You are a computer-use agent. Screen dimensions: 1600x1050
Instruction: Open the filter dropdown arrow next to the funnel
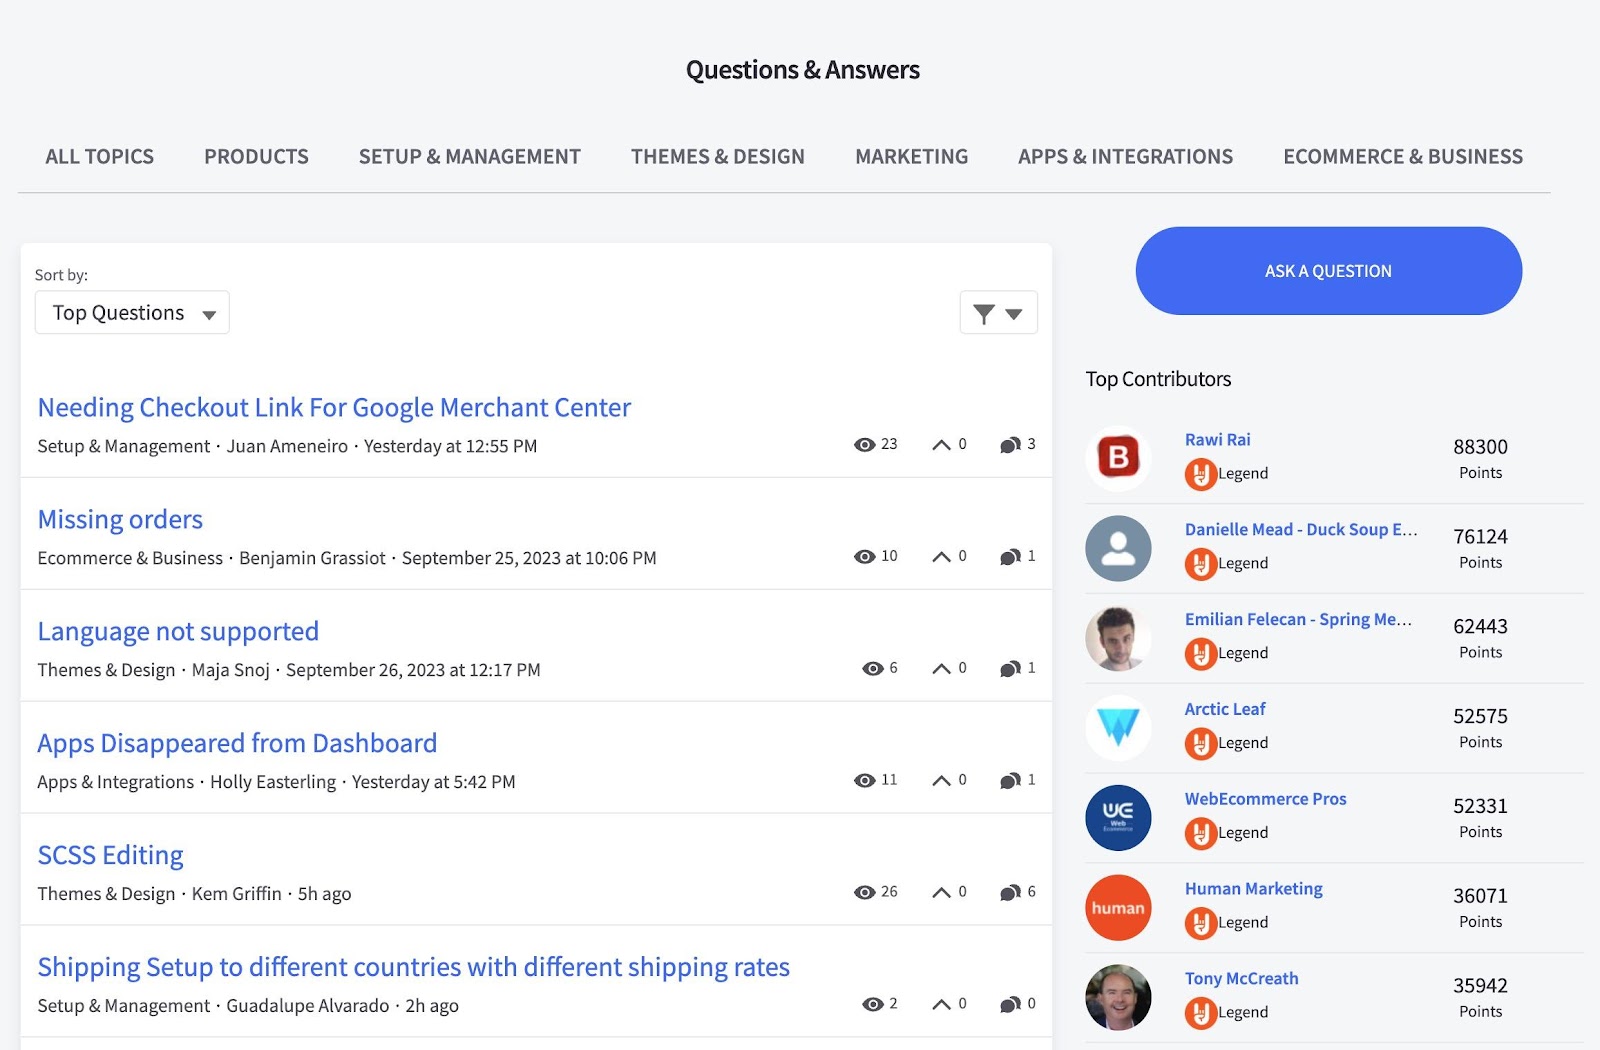point(1014,313)
